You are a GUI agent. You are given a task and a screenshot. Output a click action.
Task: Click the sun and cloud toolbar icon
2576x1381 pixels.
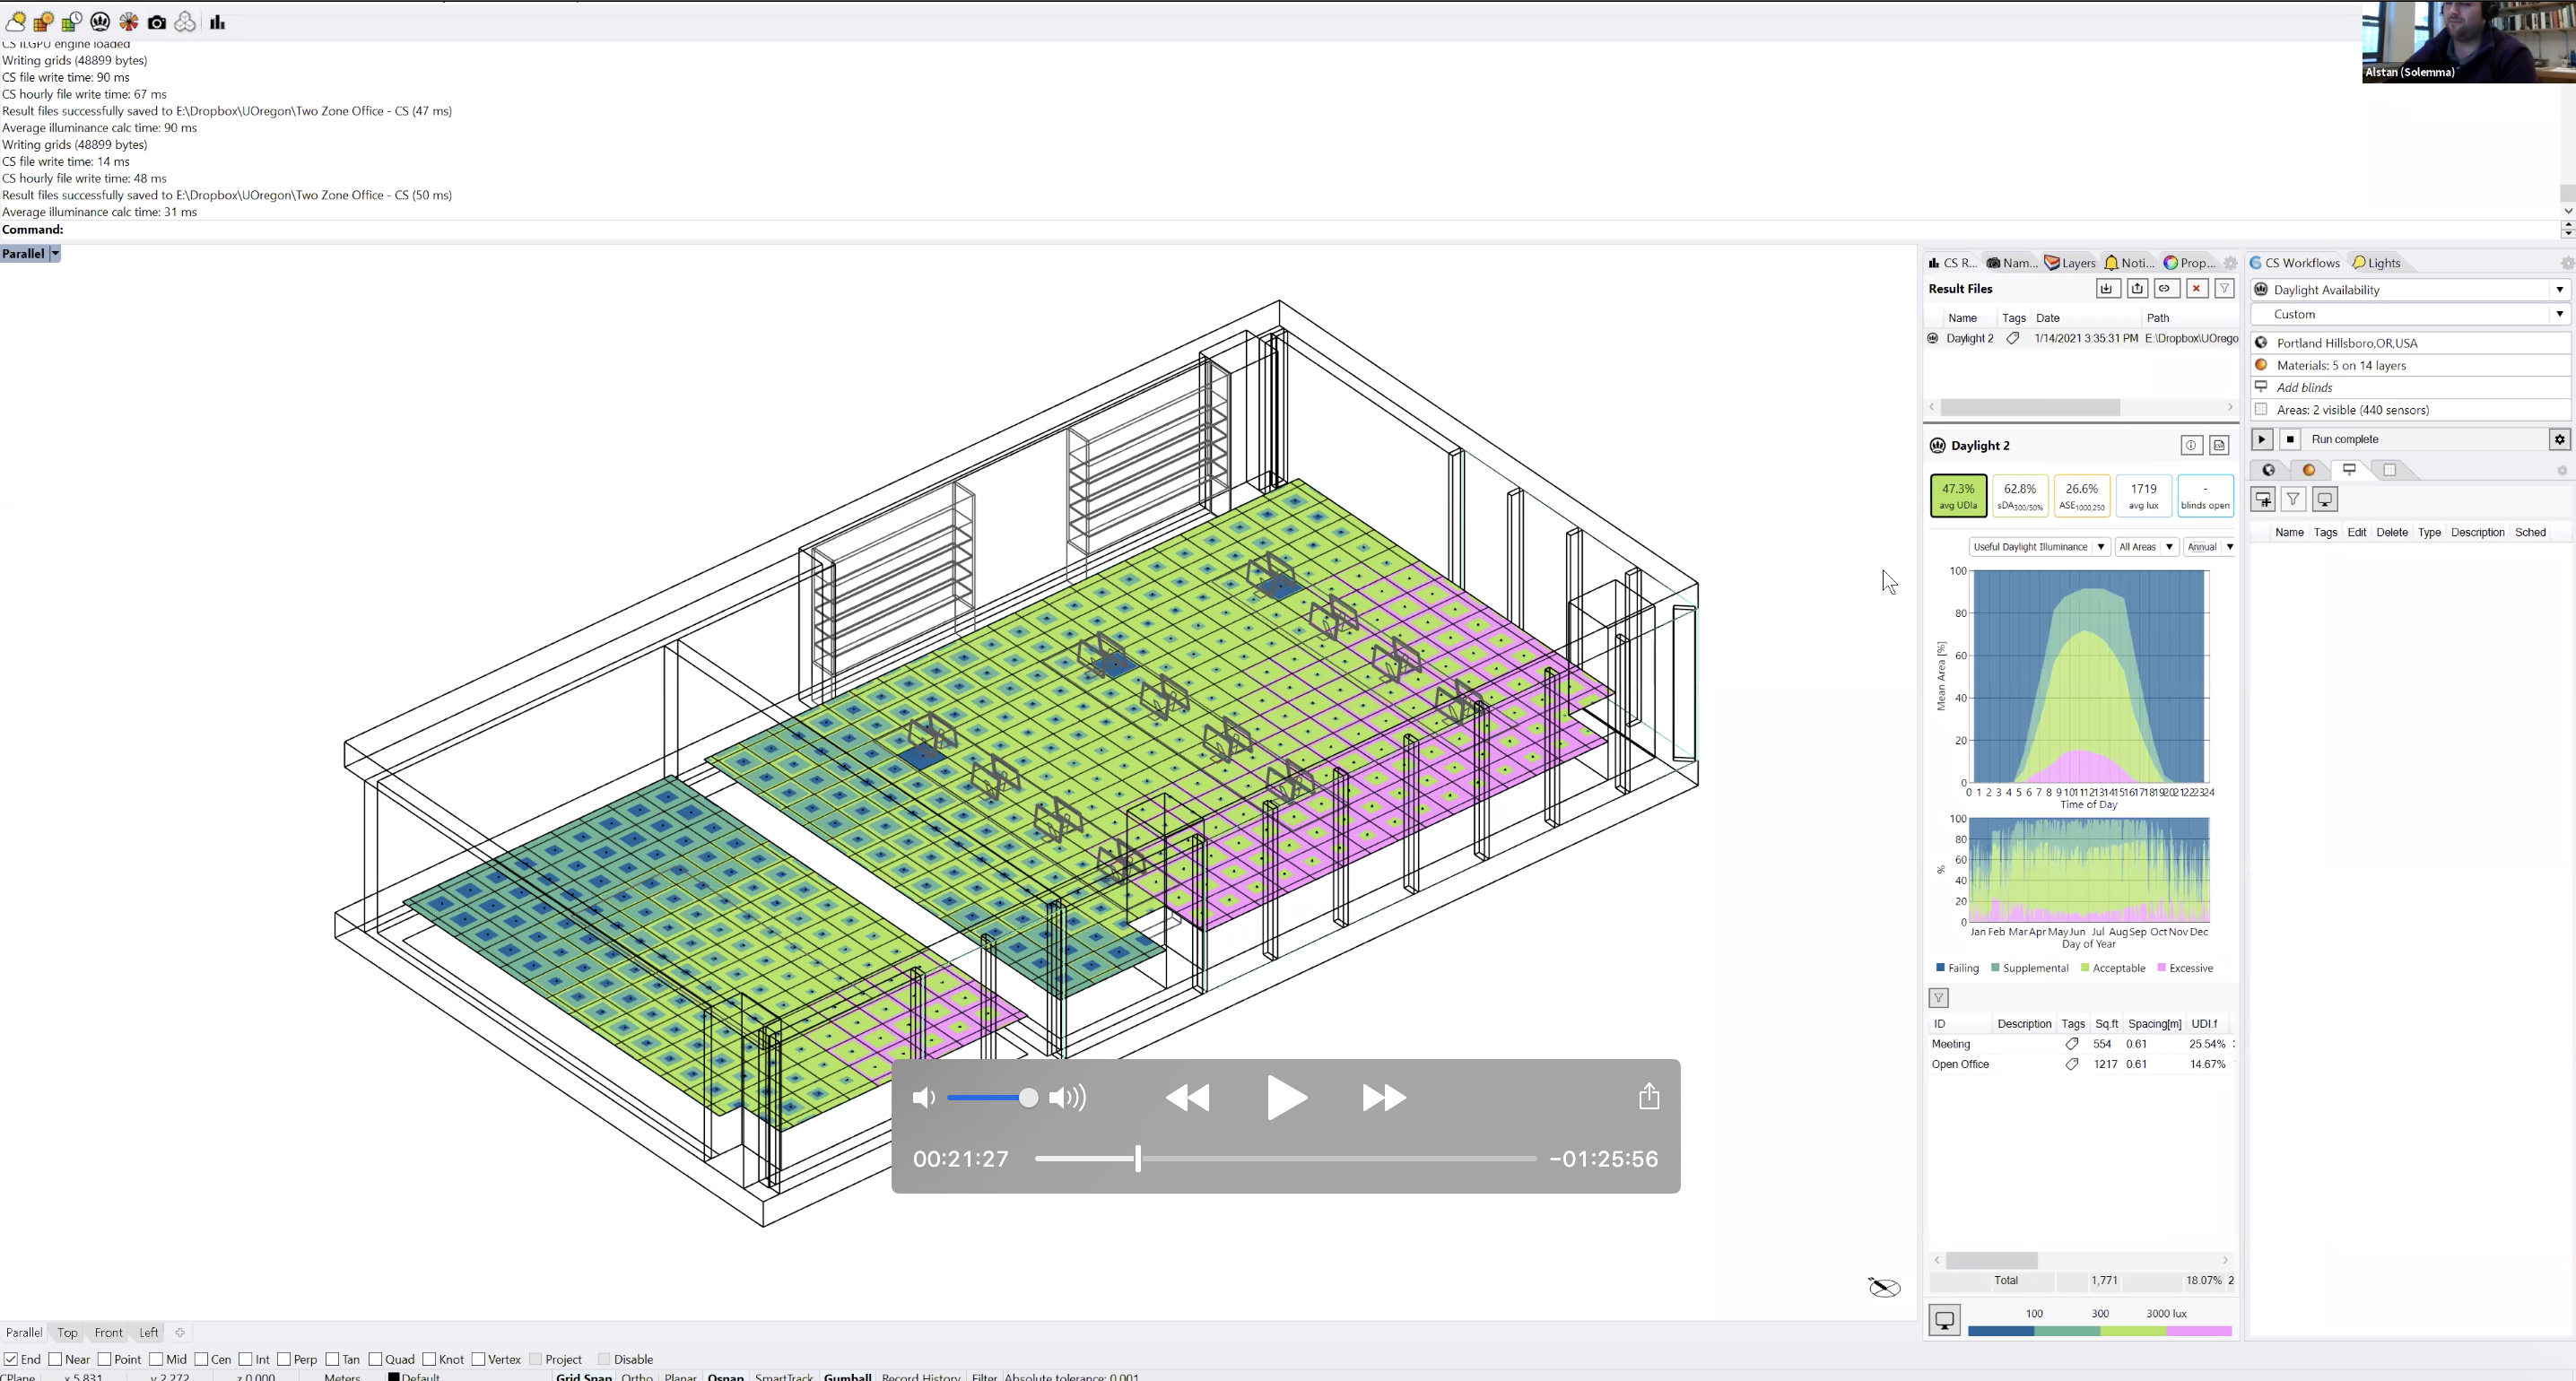pos(16,22)
